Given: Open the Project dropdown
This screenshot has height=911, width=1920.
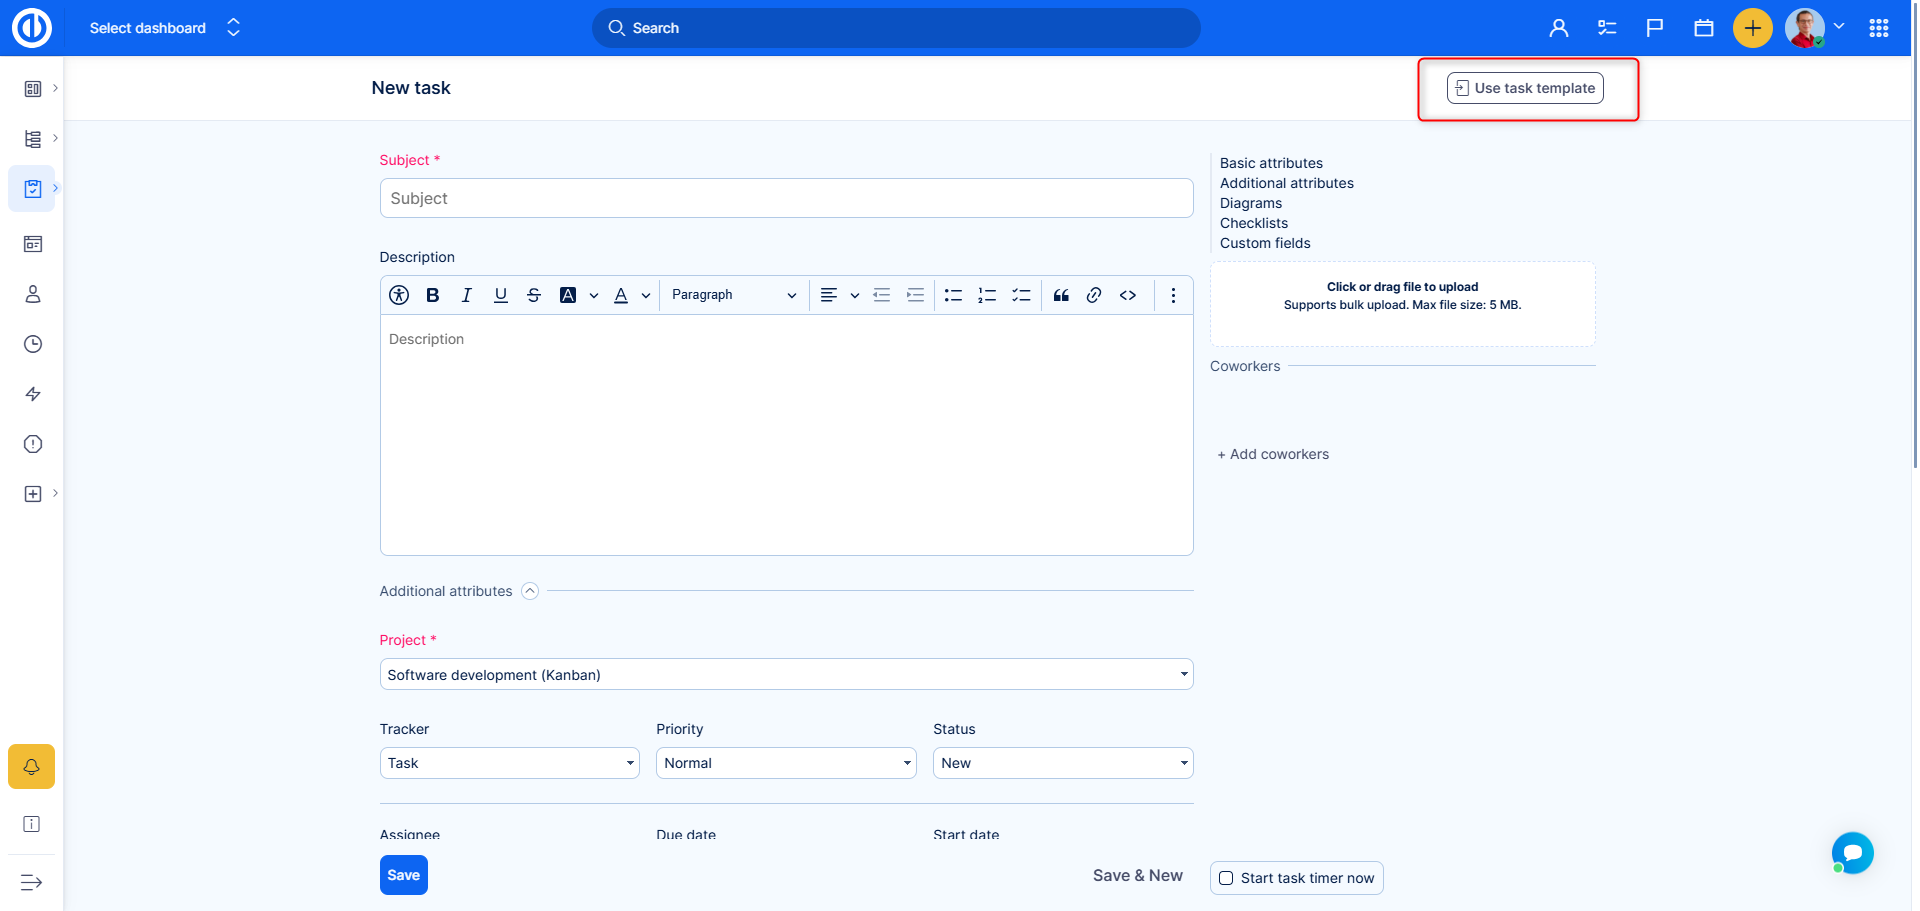Looking at the screenshot, I should [x=786, y=675].
